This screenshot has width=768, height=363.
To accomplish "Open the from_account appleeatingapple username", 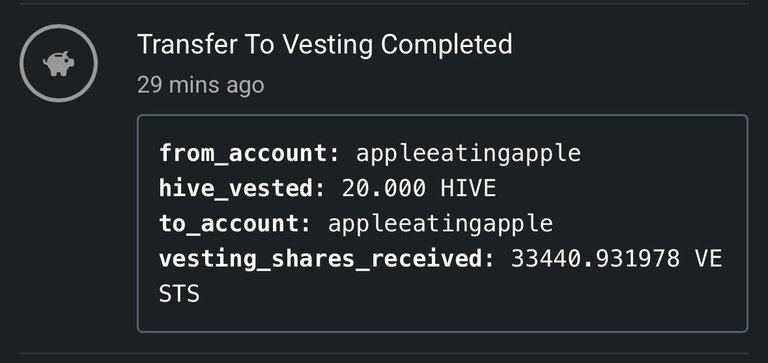I will tap(468, 154).
